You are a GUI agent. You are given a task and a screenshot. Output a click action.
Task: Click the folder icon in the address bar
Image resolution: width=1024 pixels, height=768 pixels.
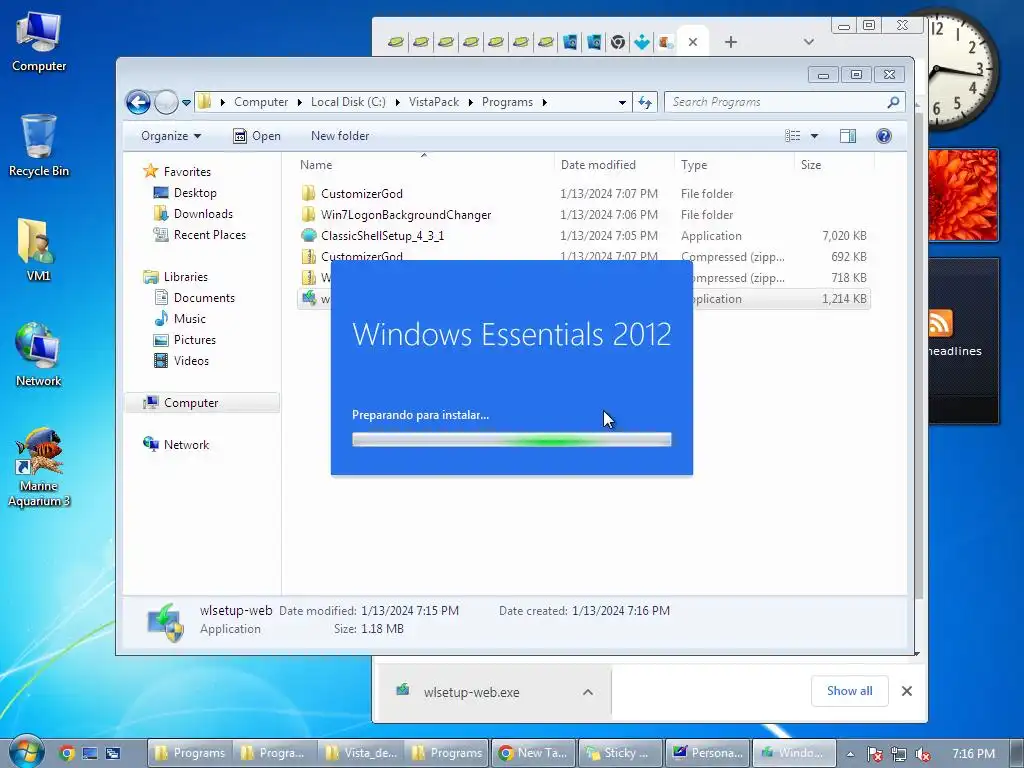205,102
